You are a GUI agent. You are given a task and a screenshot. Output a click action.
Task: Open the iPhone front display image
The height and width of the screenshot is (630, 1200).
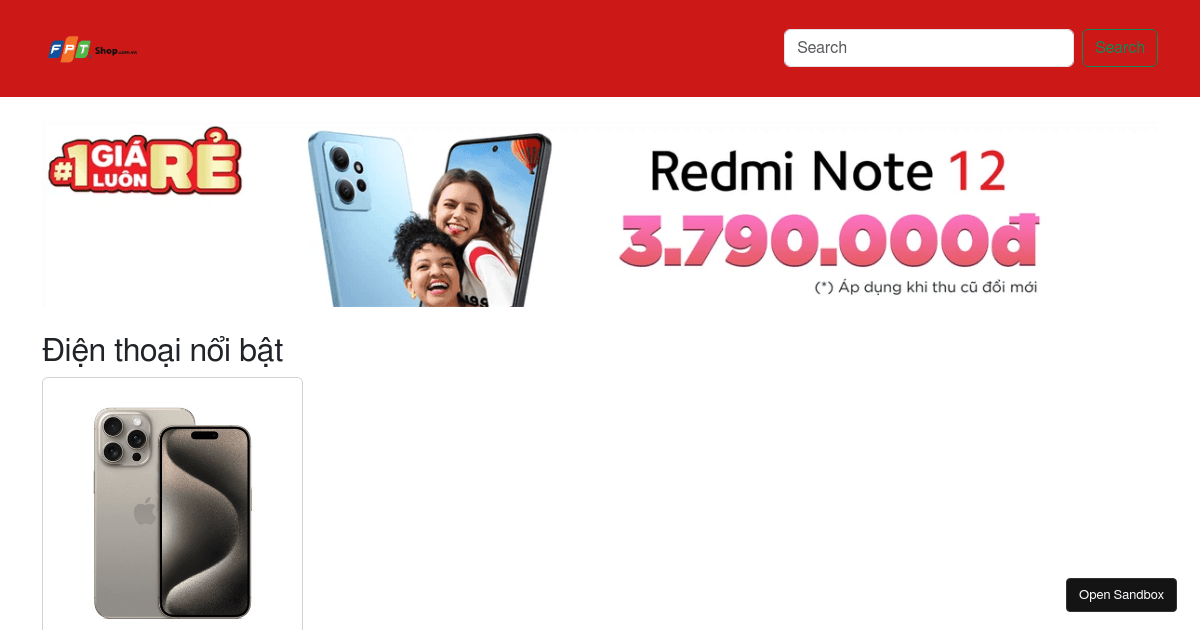click(205, 521)
